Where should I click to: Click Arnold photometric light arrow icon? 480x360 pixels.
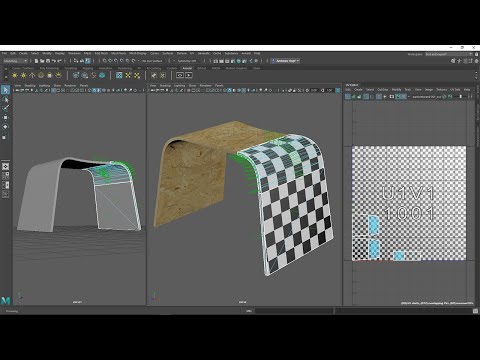click(x=32, y=76)
